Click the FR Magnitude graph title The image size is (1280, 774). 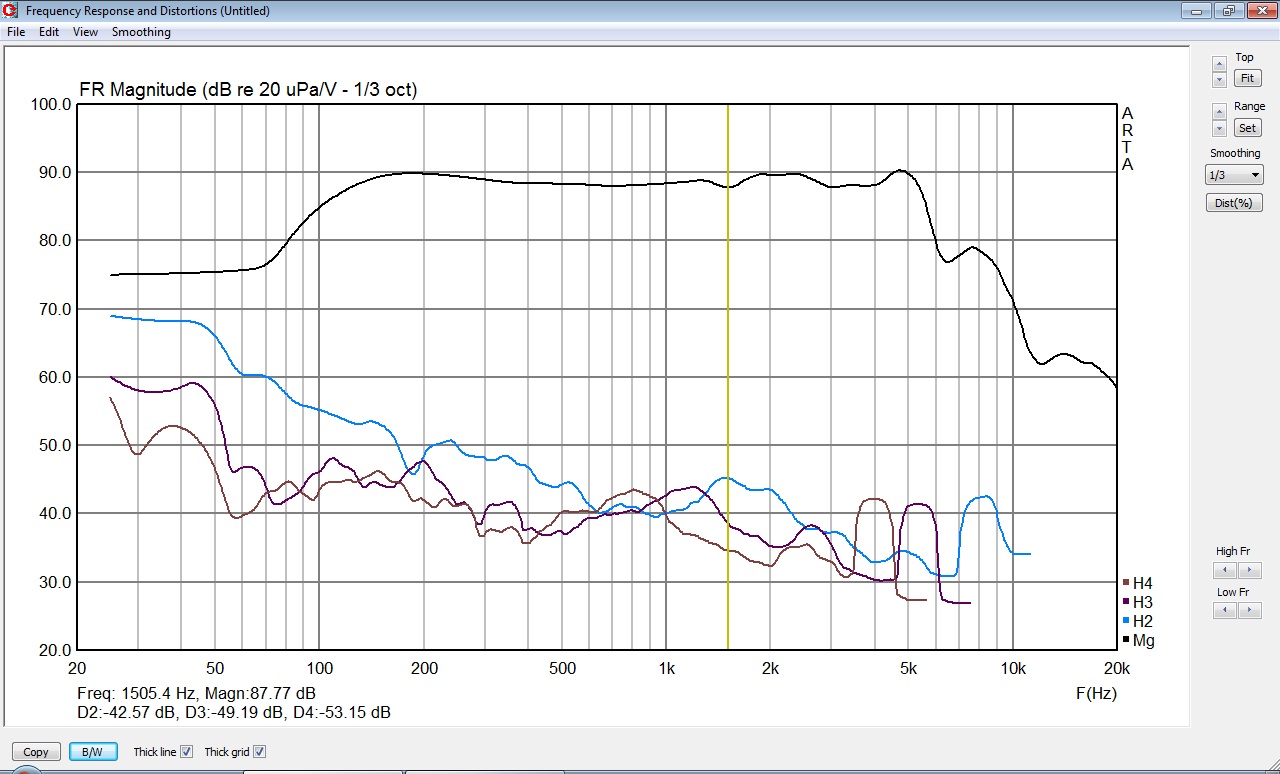tap(248, 90)
